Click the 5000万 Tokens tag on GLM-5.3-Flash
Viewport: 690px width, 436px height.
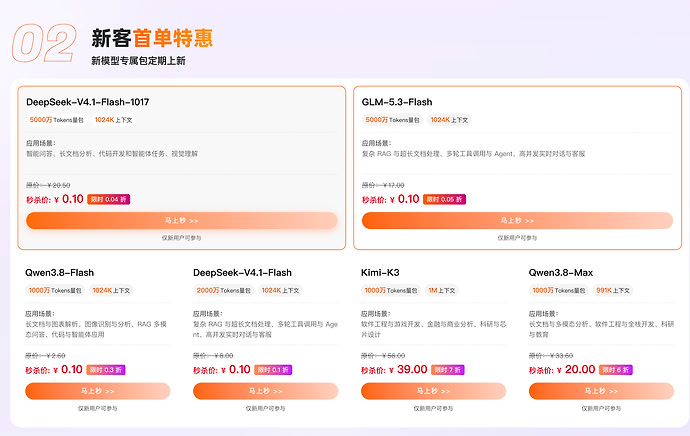(x=392, y=120)
